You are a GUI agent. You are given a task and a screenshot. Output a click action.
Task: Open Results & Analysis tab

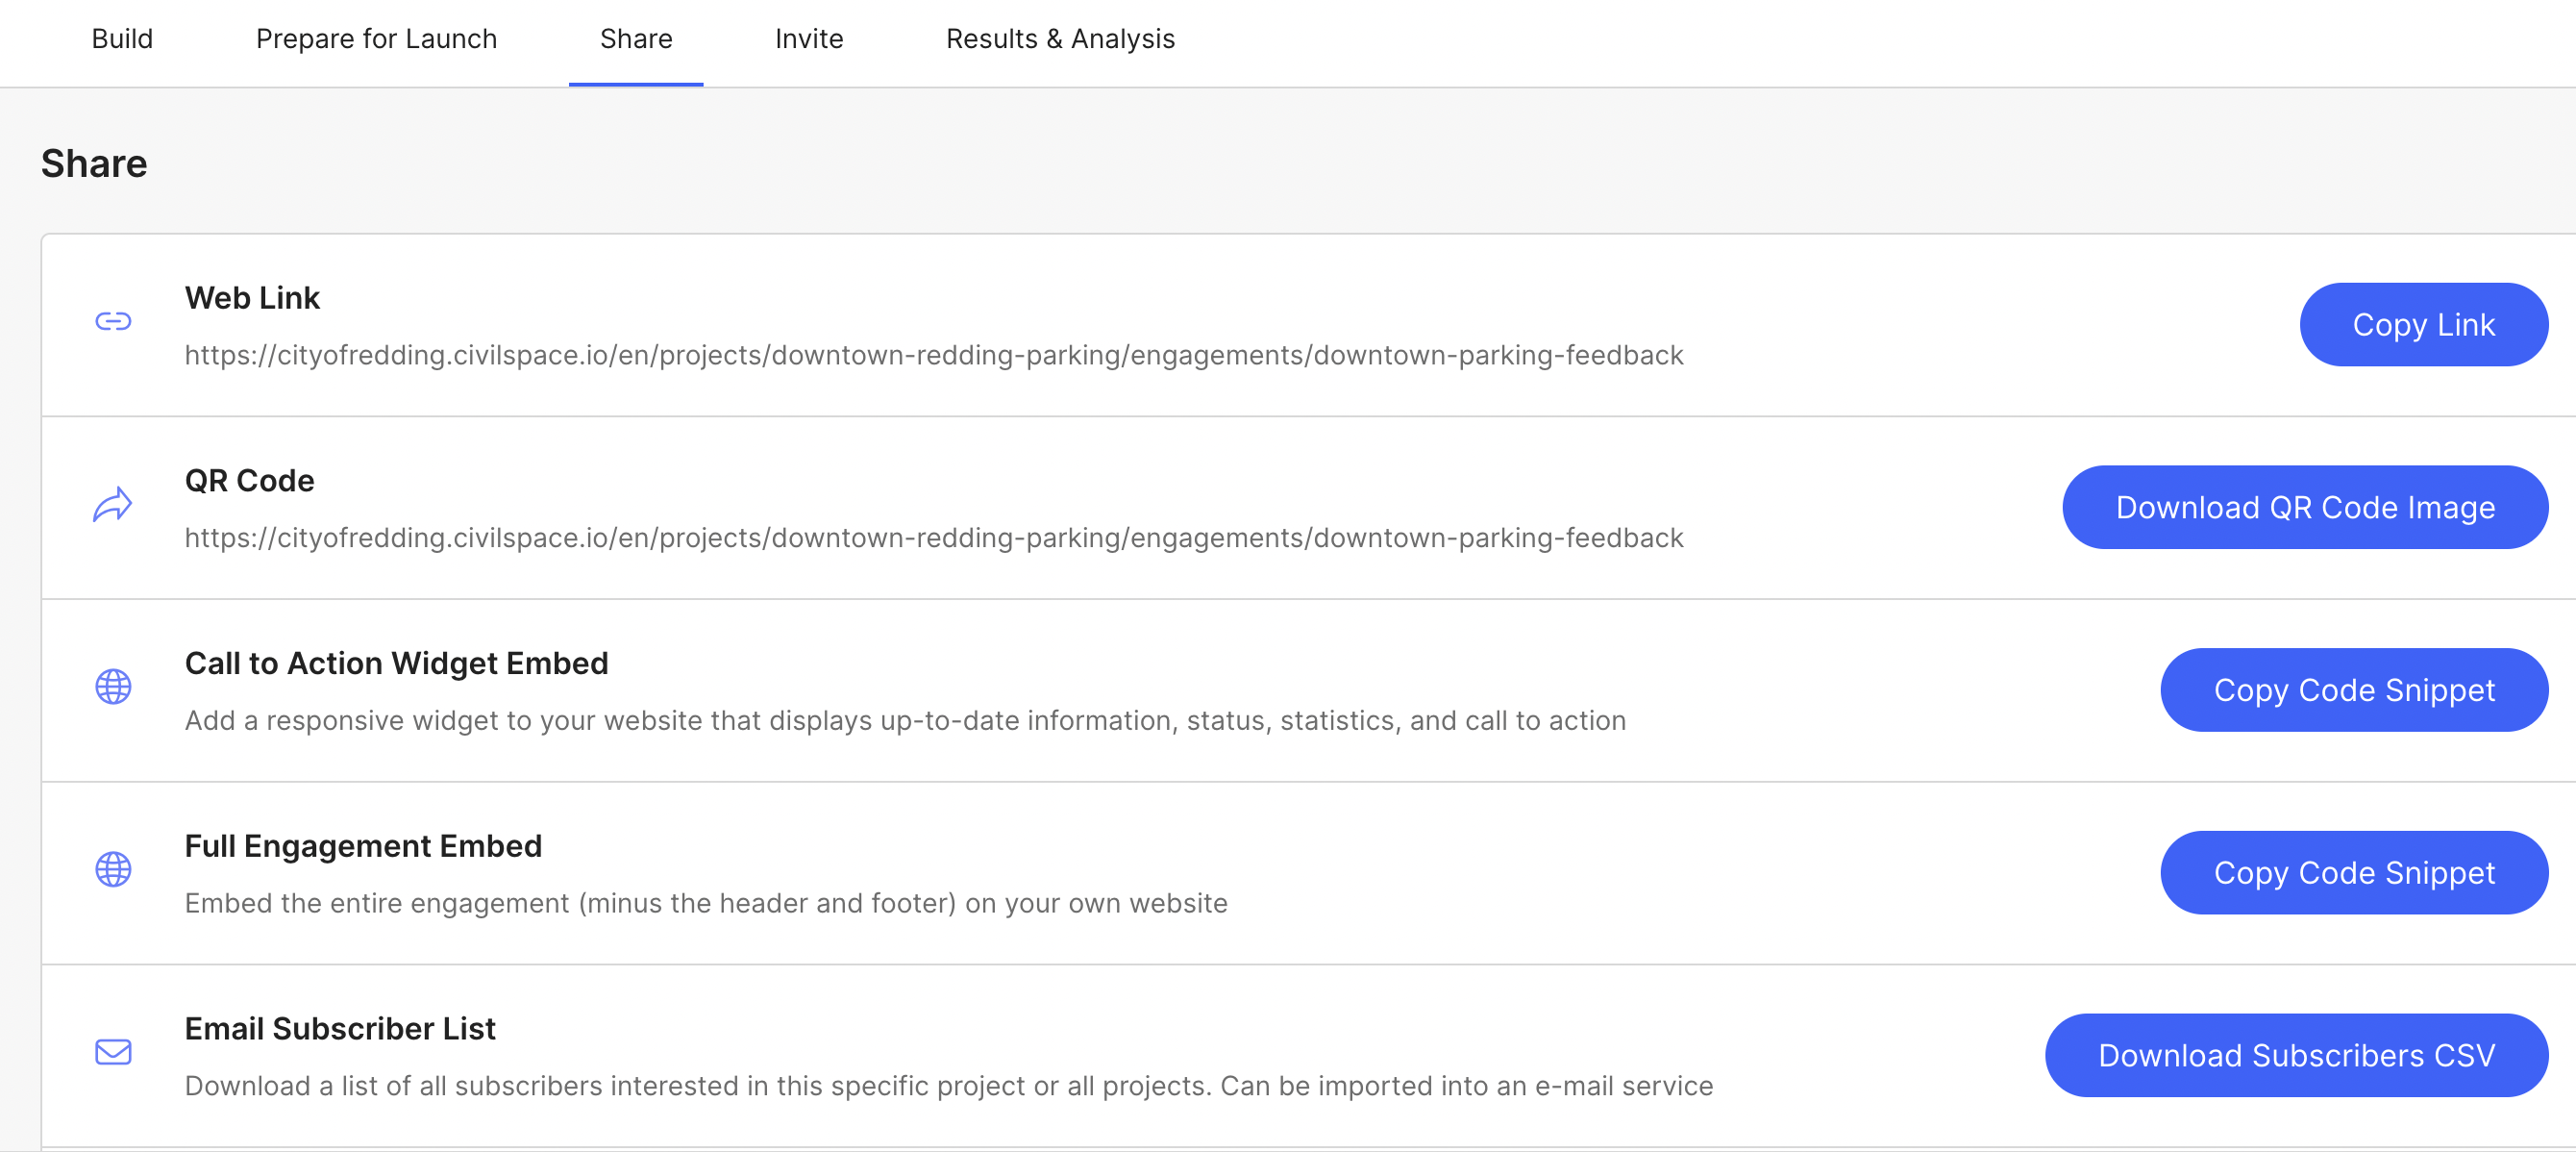coord(1060,39)
